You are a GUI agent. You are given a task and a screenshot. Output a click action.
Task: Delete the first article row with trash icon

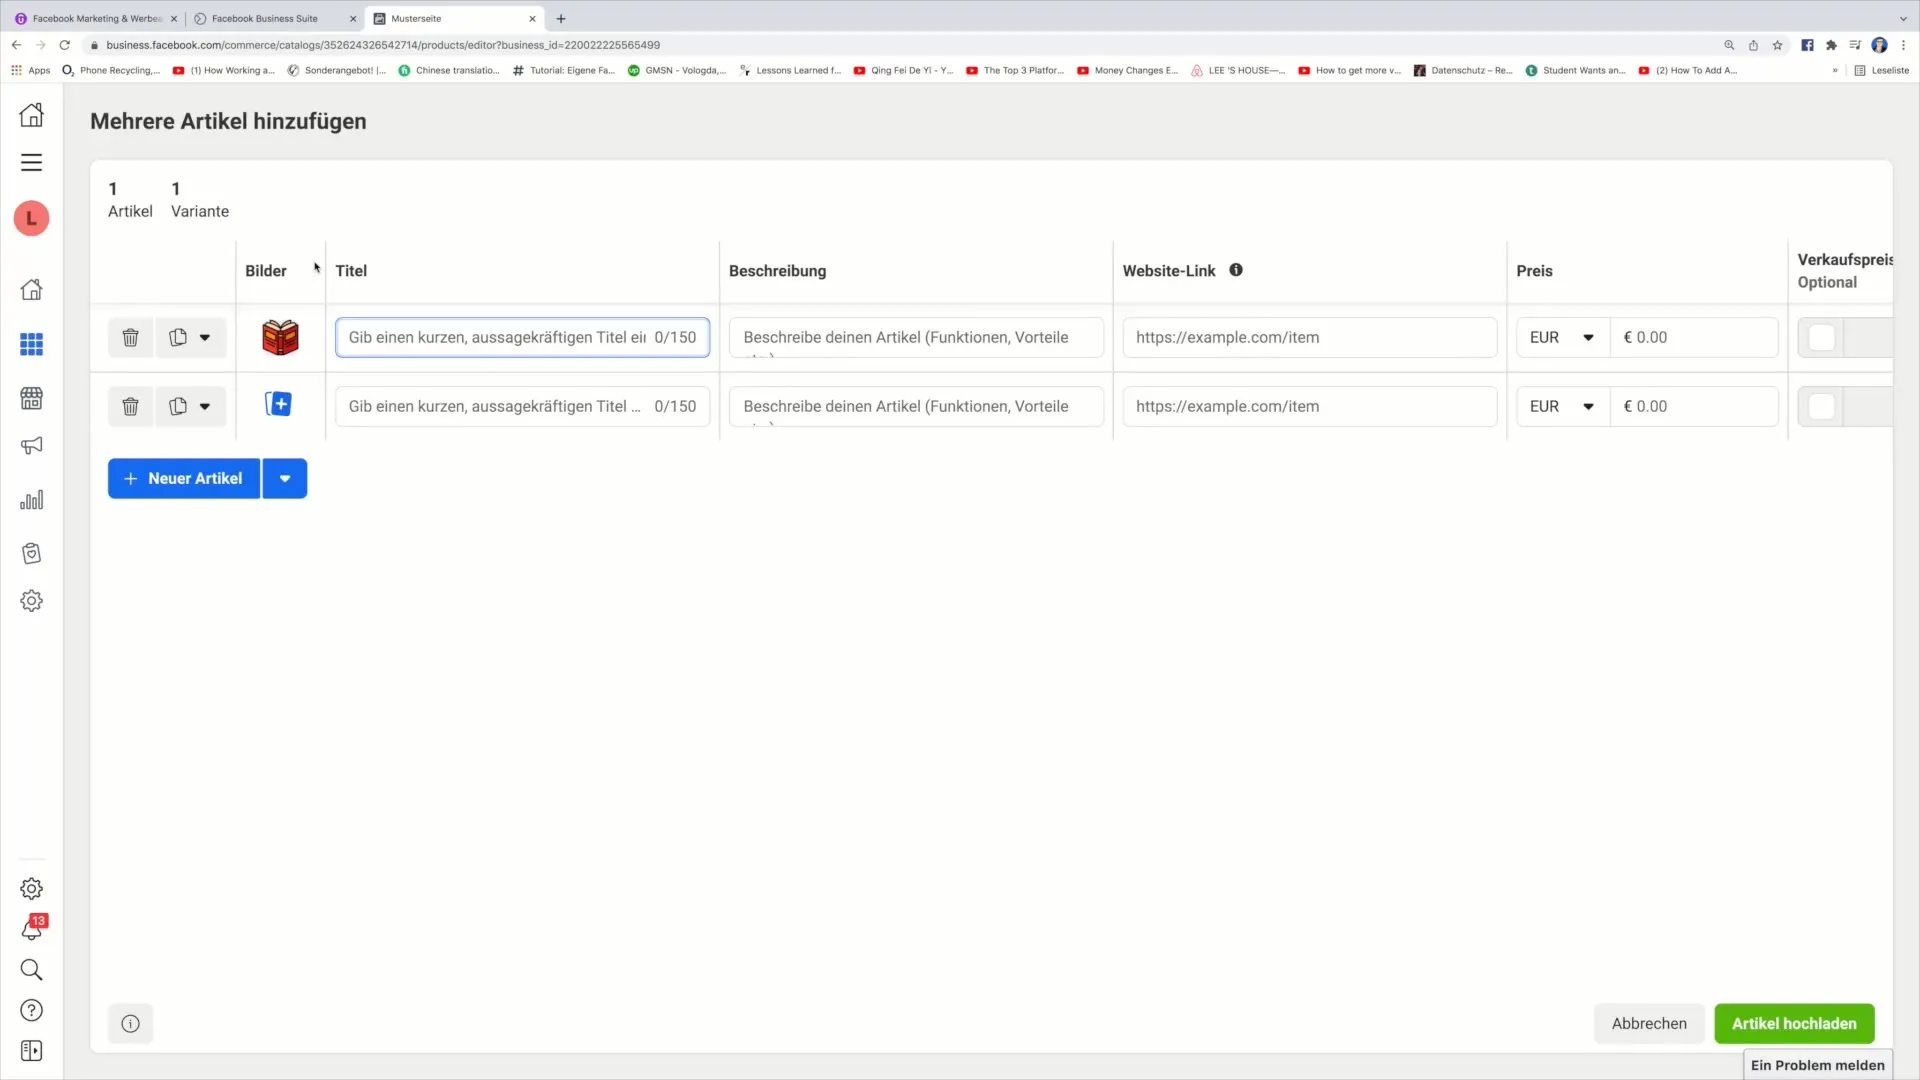[130, 337]
